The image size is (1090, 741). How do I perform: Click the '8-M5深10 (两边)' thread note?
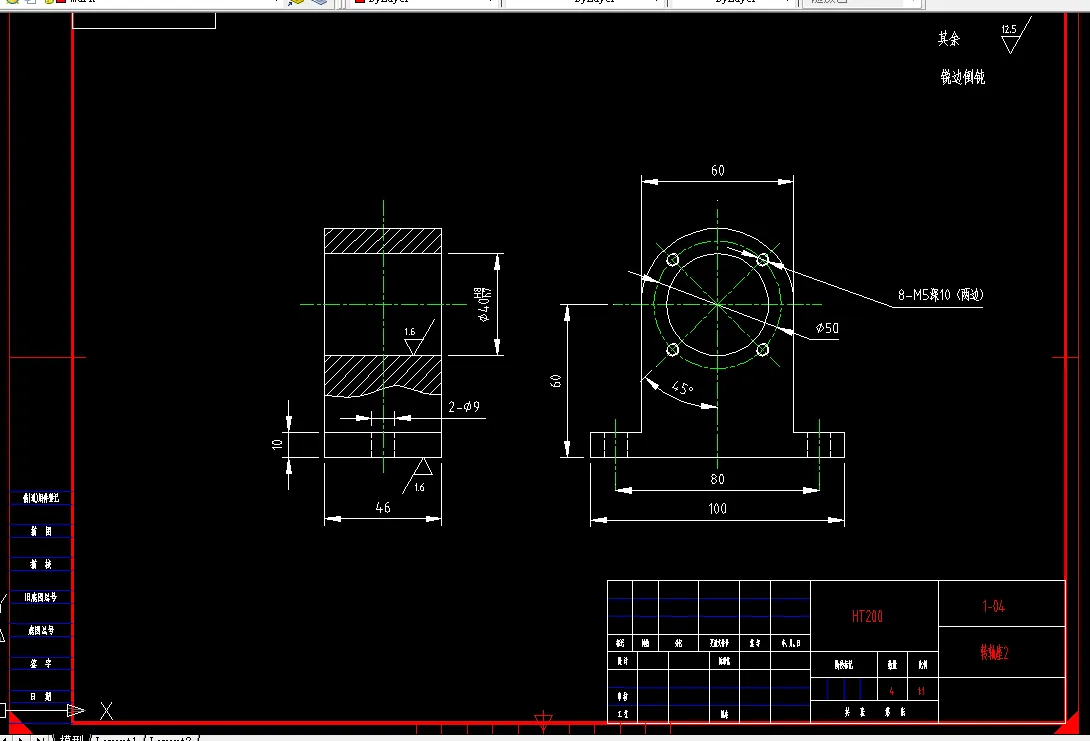pyautogui.click(x=941, y=295)
